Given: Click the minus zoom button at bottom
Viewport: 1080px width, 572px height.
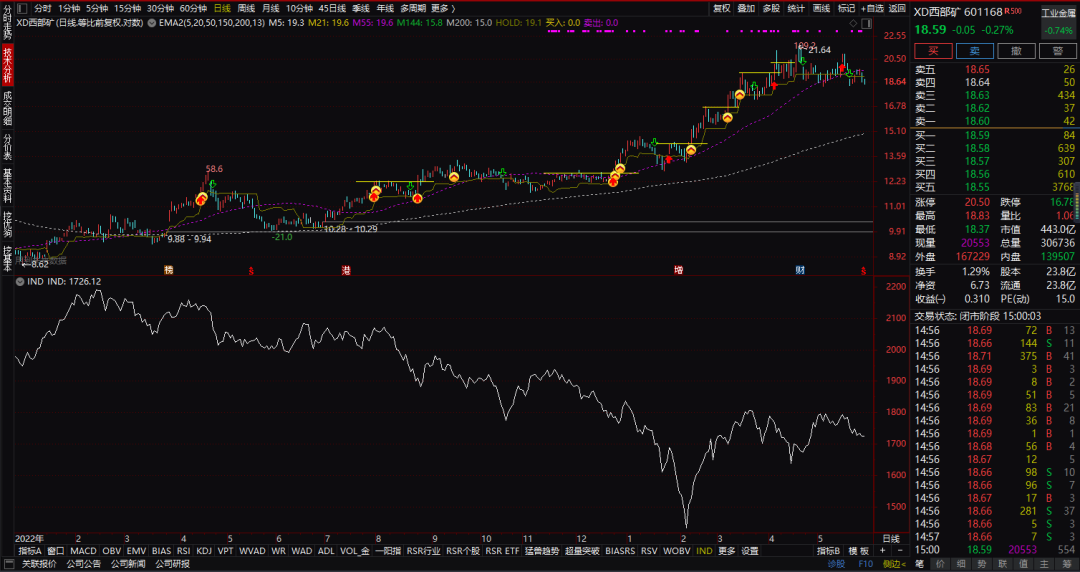Looking at the screenshot, I should (900, 551).
